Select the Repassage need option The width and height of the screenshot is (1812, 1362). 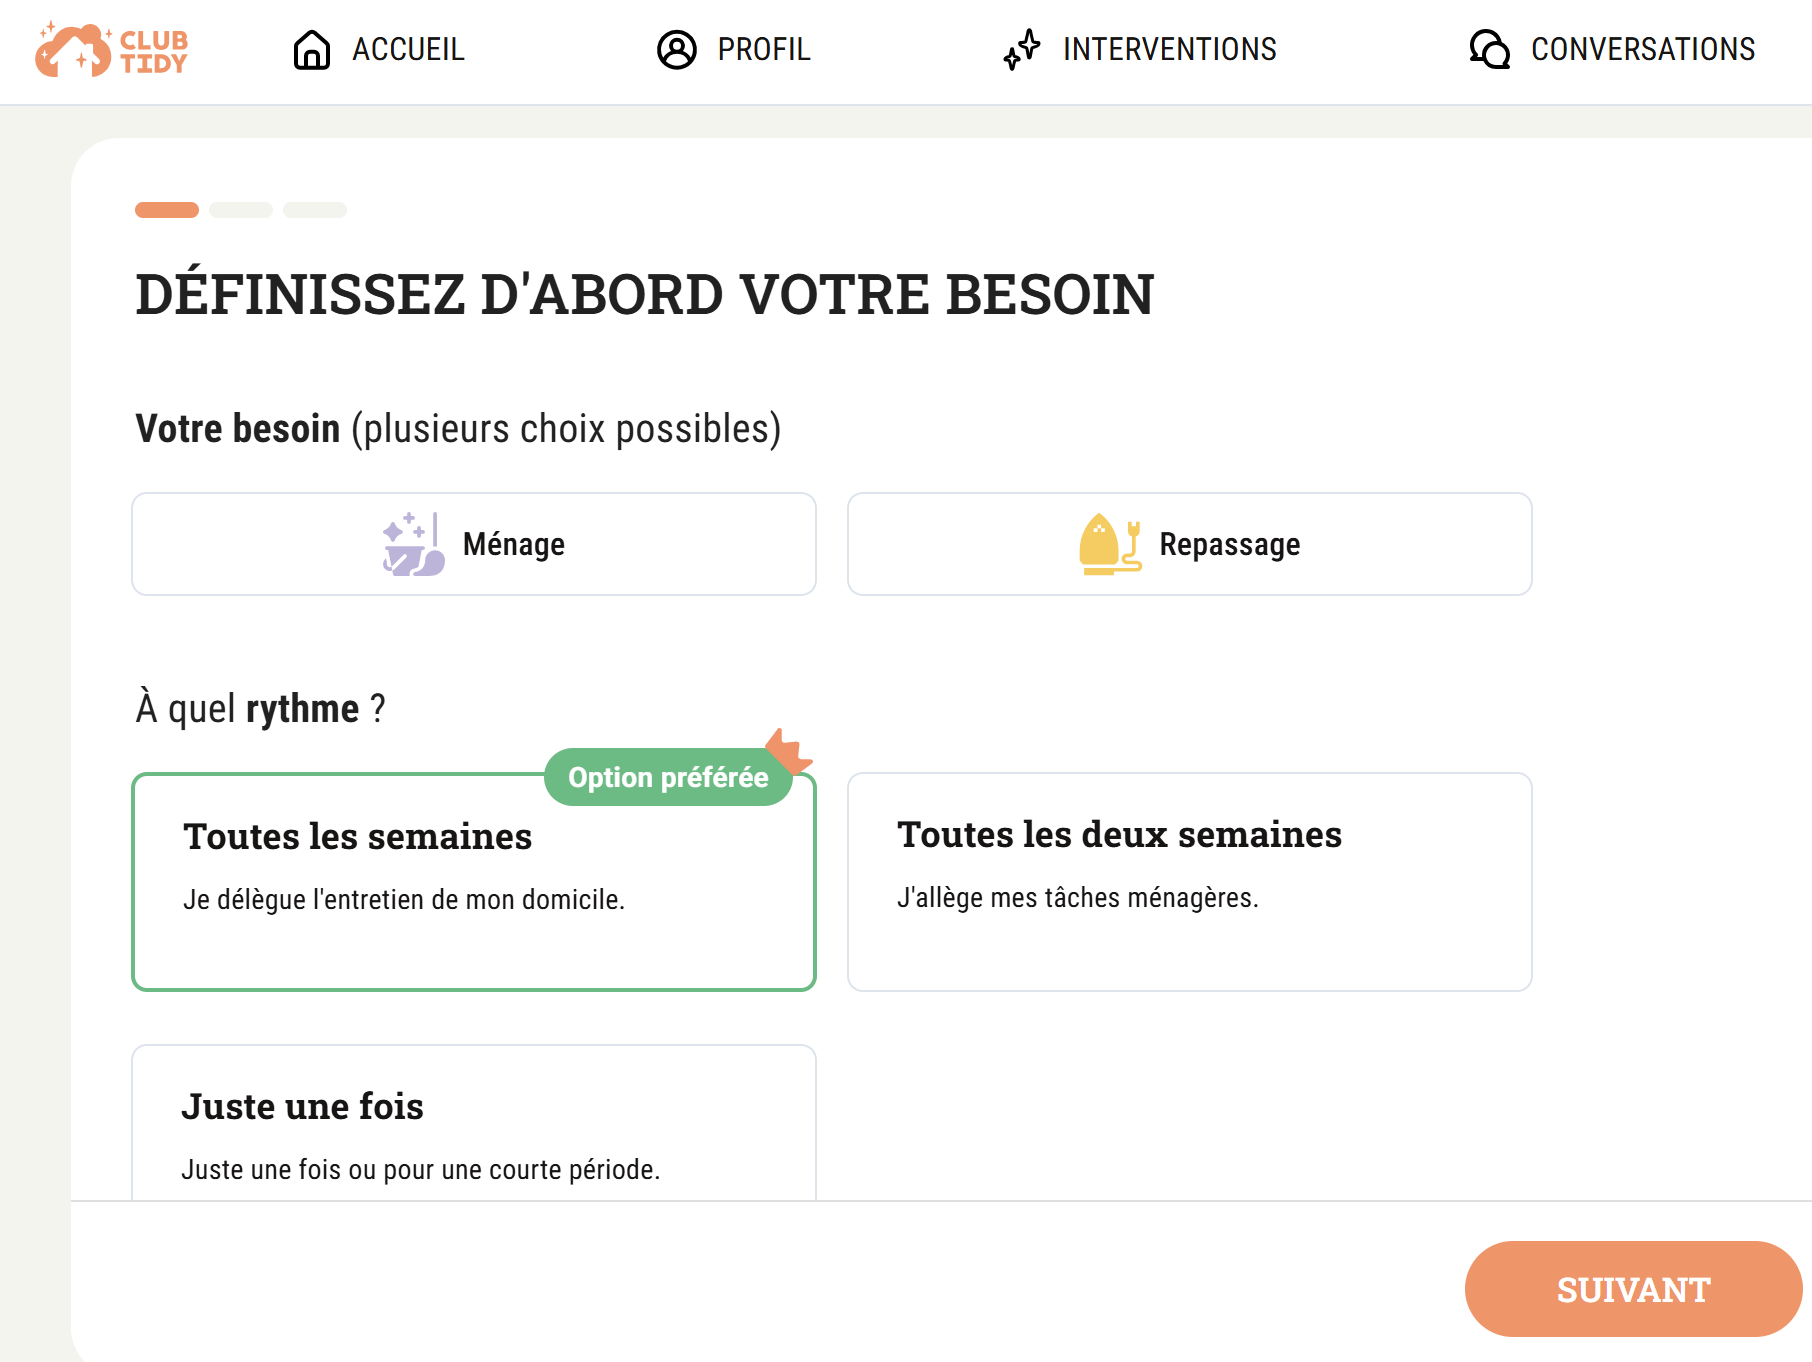tap(1190, 544)
